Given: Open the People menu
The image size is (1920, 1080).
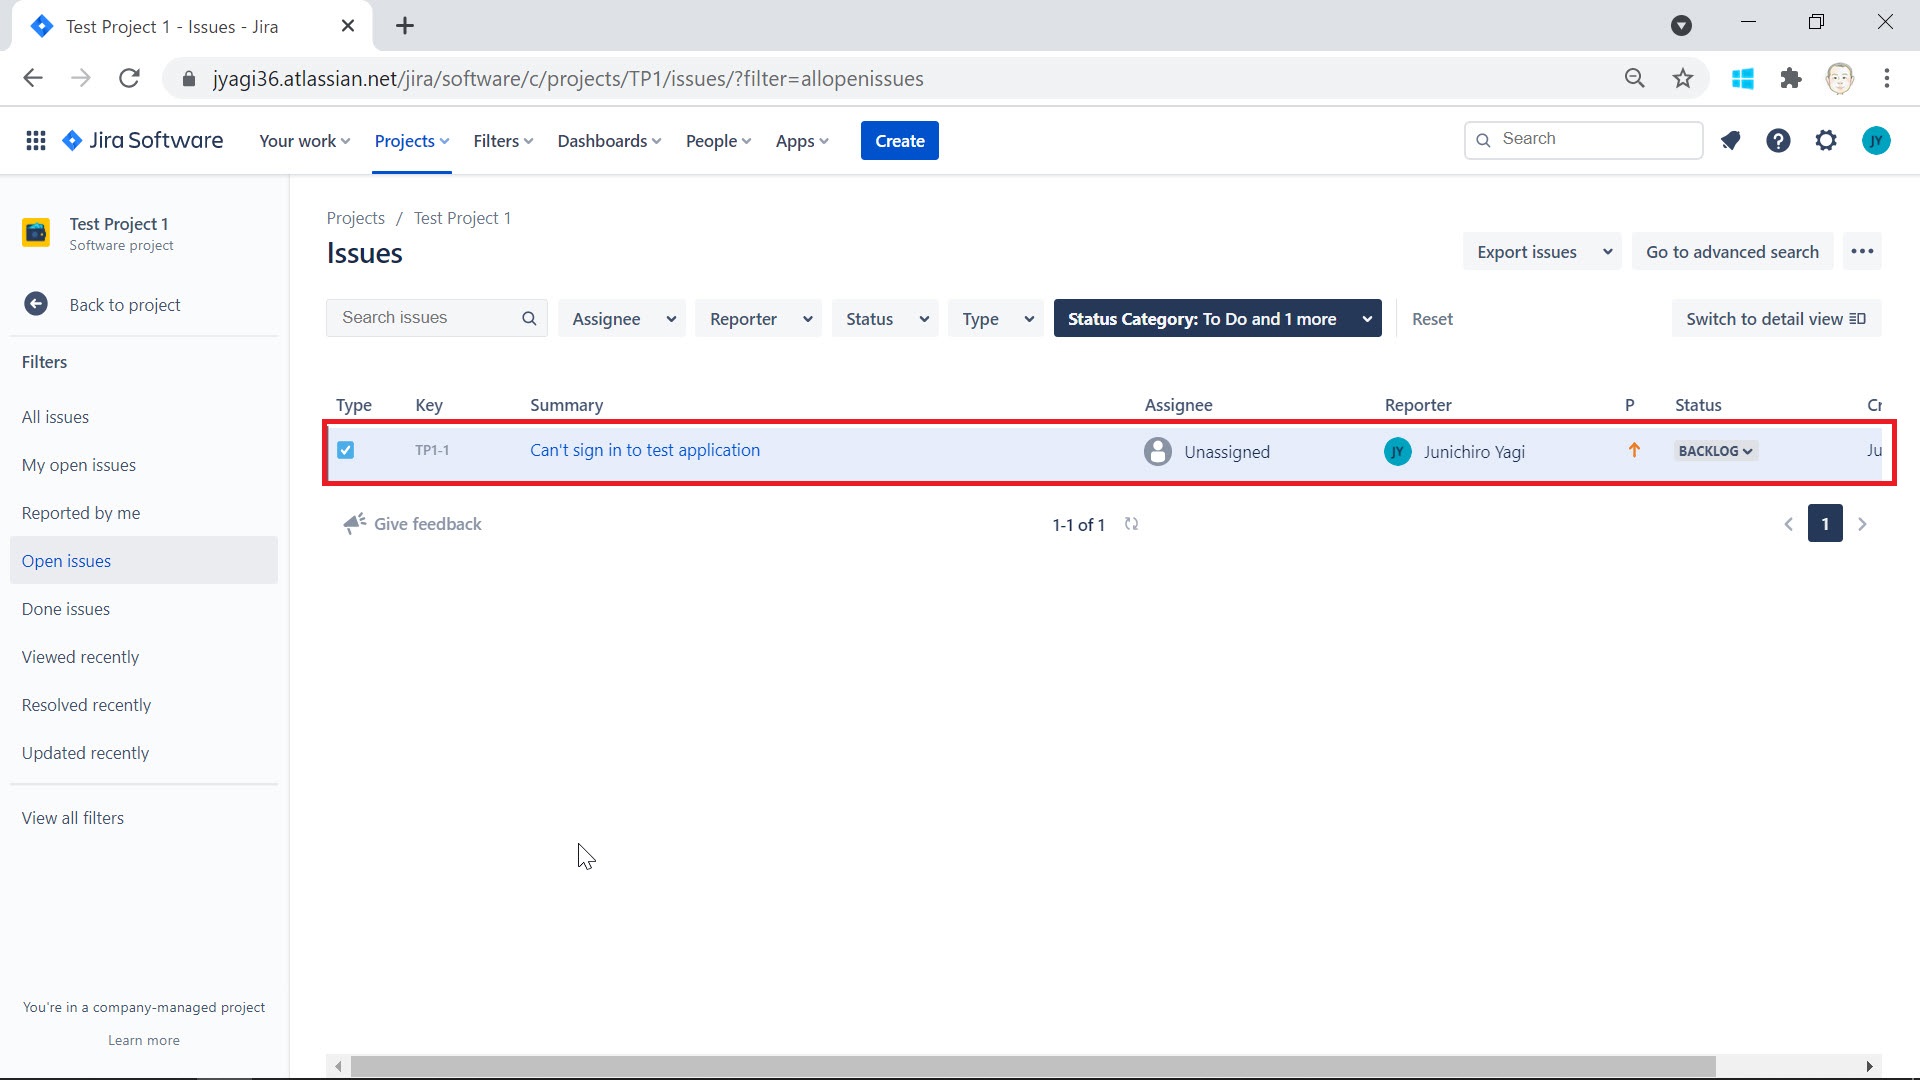Looking at the screenshot, I should 716,140.
